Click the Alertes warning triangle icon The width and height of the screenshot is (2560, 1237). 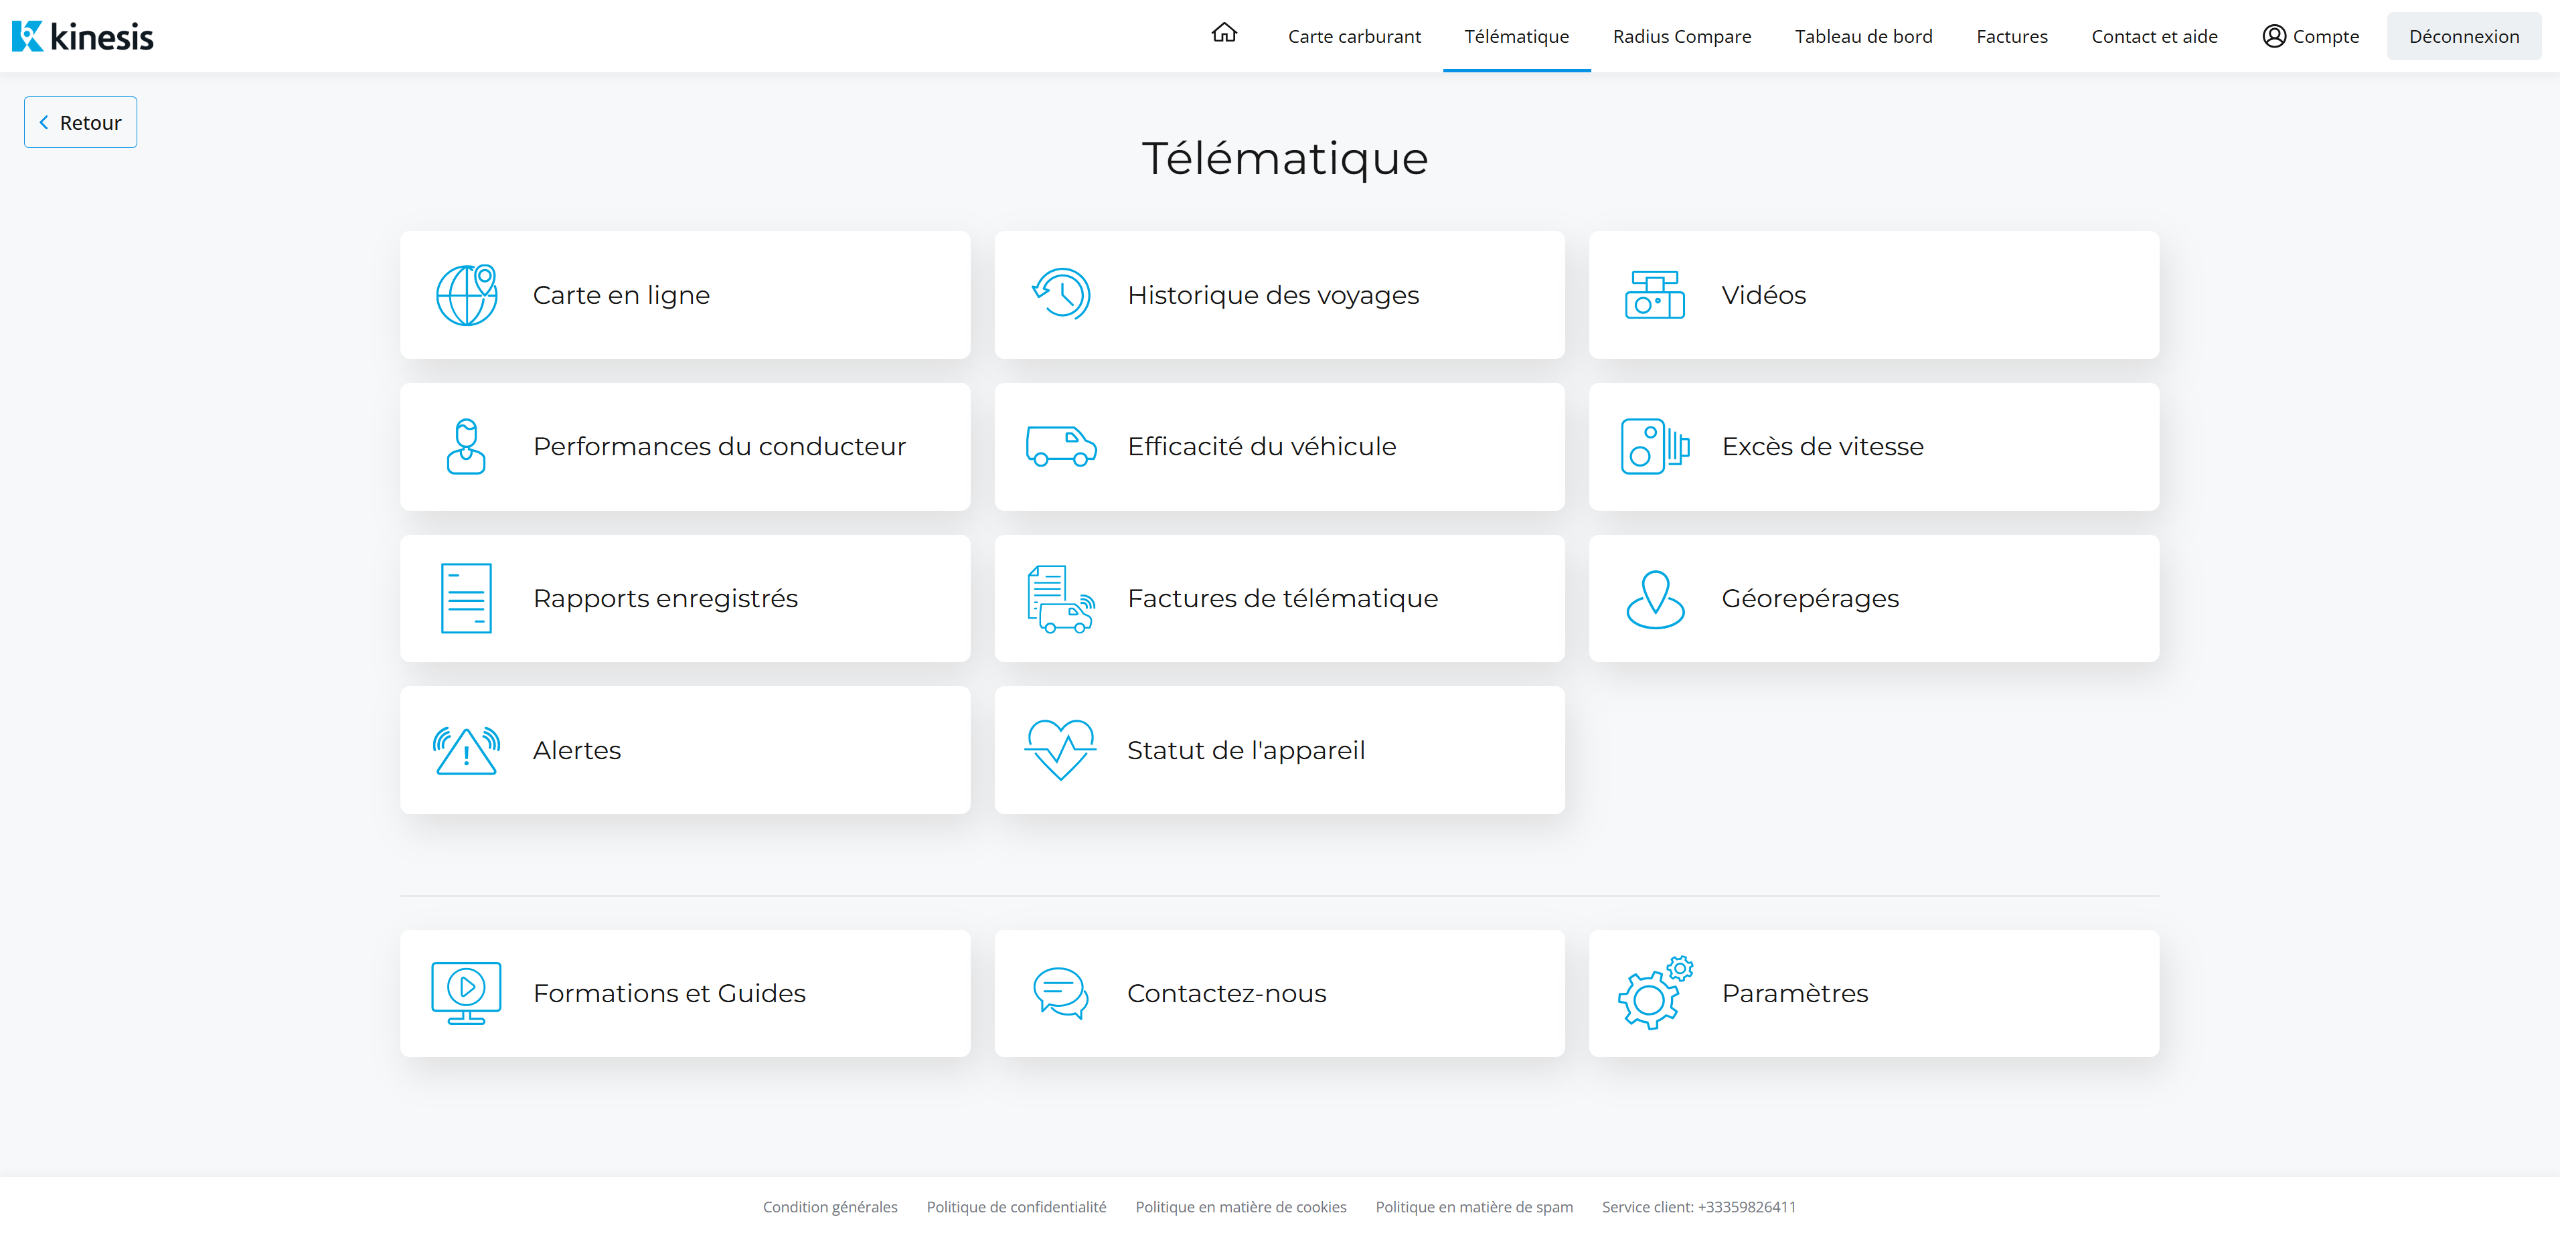click(x=466, y=750)
